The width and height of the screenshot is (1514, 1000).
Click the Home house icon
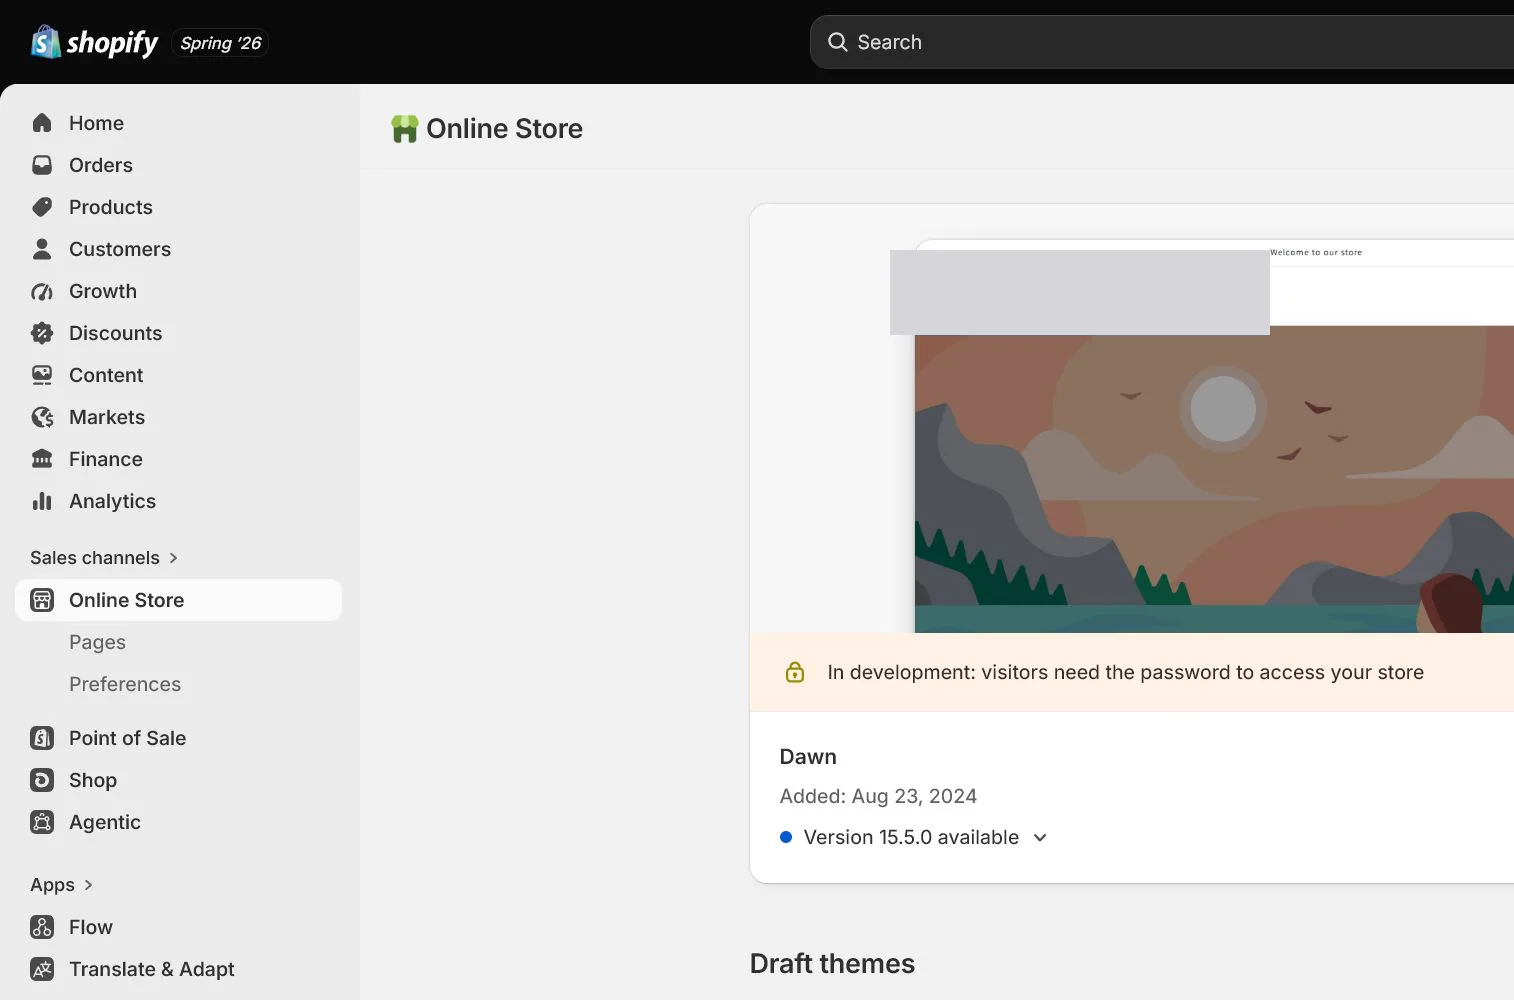pos(42,123)
